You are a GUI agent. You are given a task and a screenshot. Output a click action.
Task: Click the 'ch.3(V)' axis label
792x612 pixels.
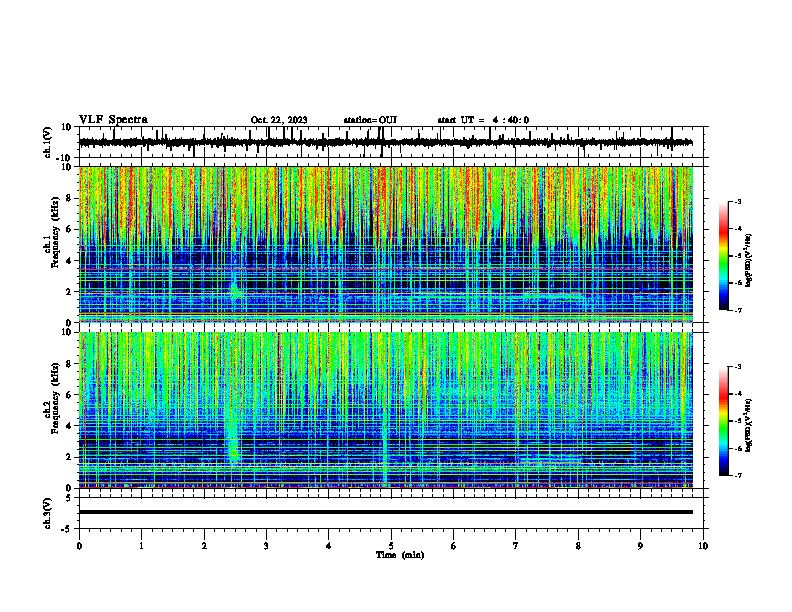coord(48,513)
